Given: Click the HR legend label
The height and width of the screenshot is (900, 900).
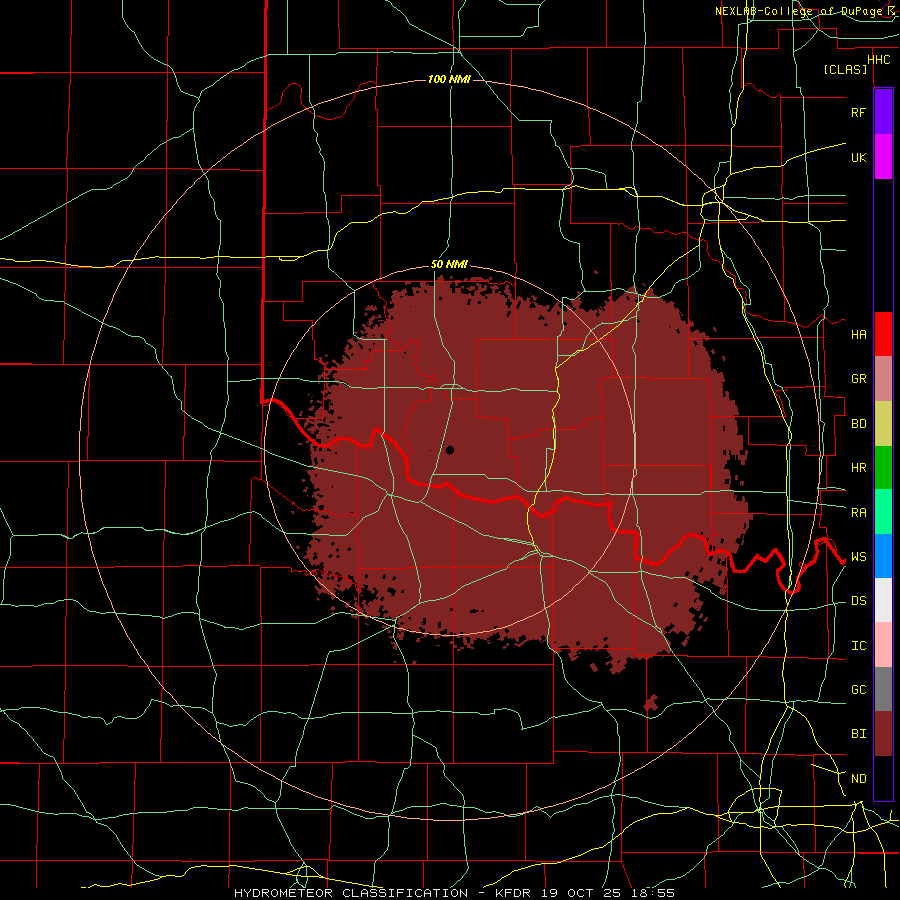Looking at the screenshot, I should (x=858, y=468).
